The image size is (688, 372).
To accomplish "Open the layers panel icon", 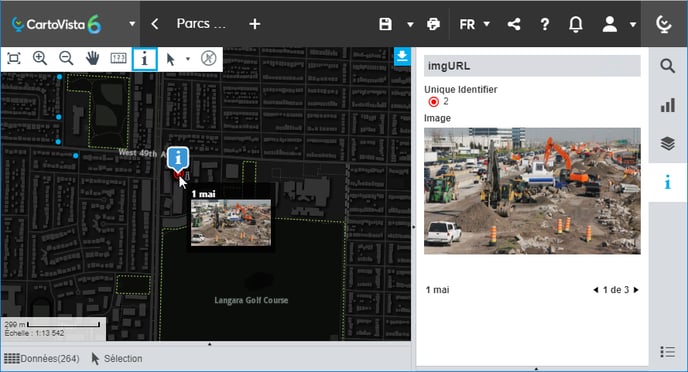I will 667,143.
